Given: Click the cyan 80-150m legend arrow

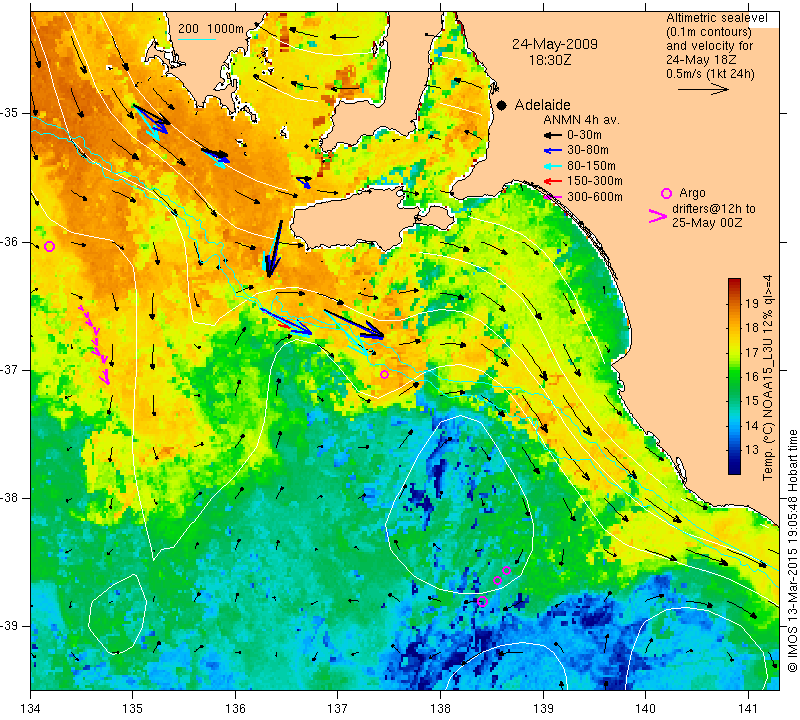Looking at the screenshot, I should click(x=553, y=166).
